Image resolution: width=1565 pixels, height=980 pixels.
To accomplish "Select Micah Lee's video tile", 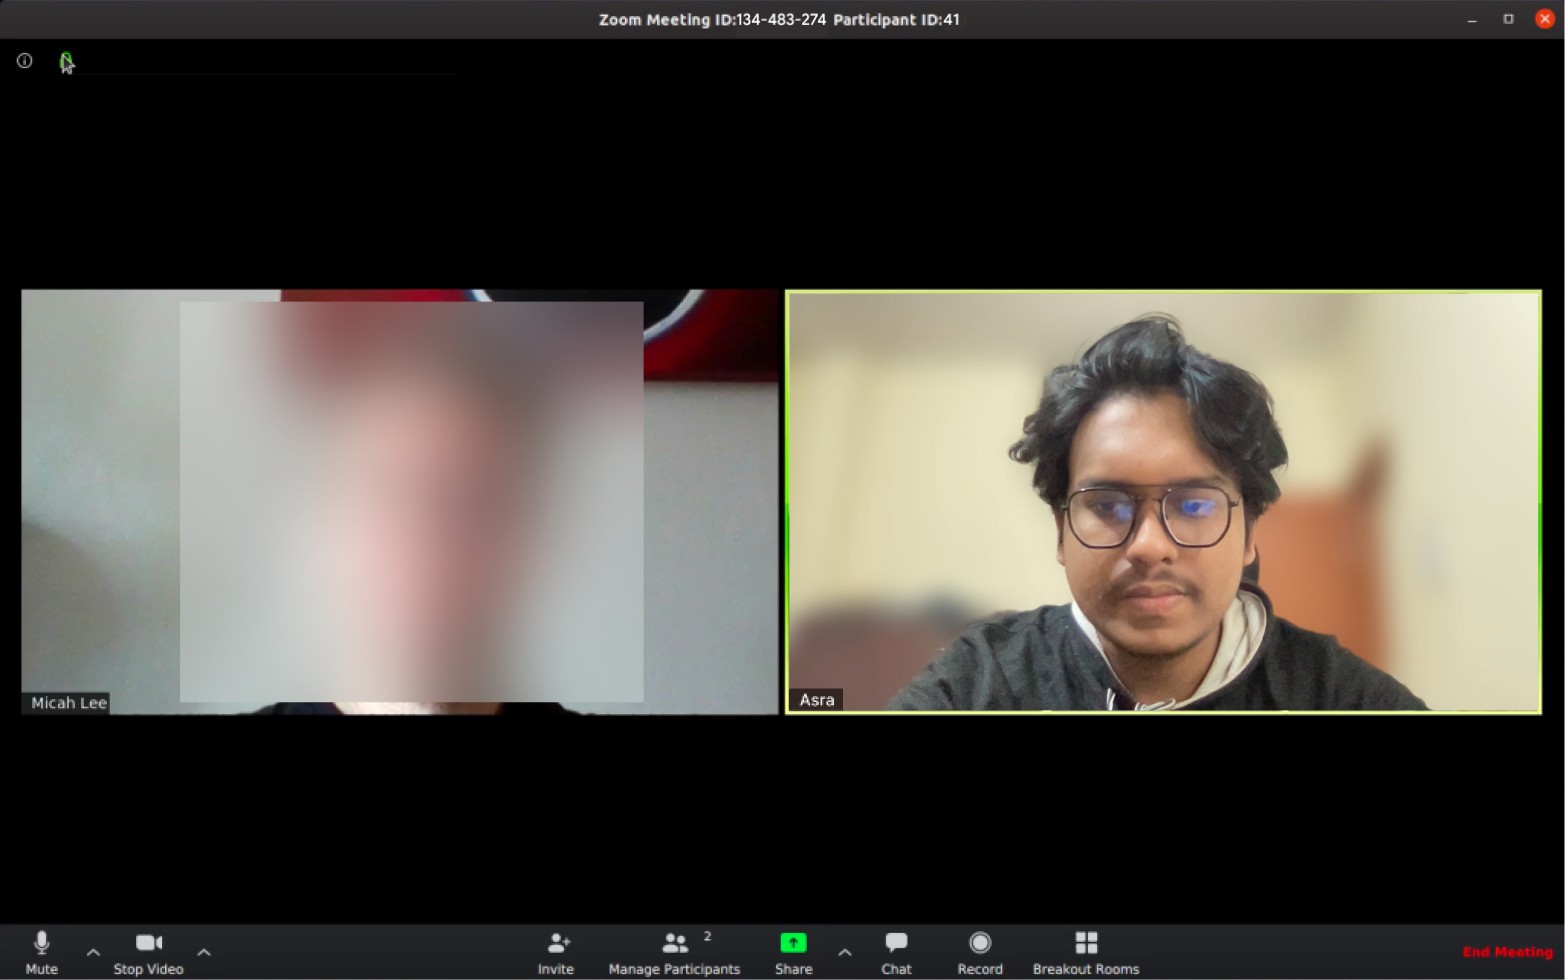I will point(400,500).
